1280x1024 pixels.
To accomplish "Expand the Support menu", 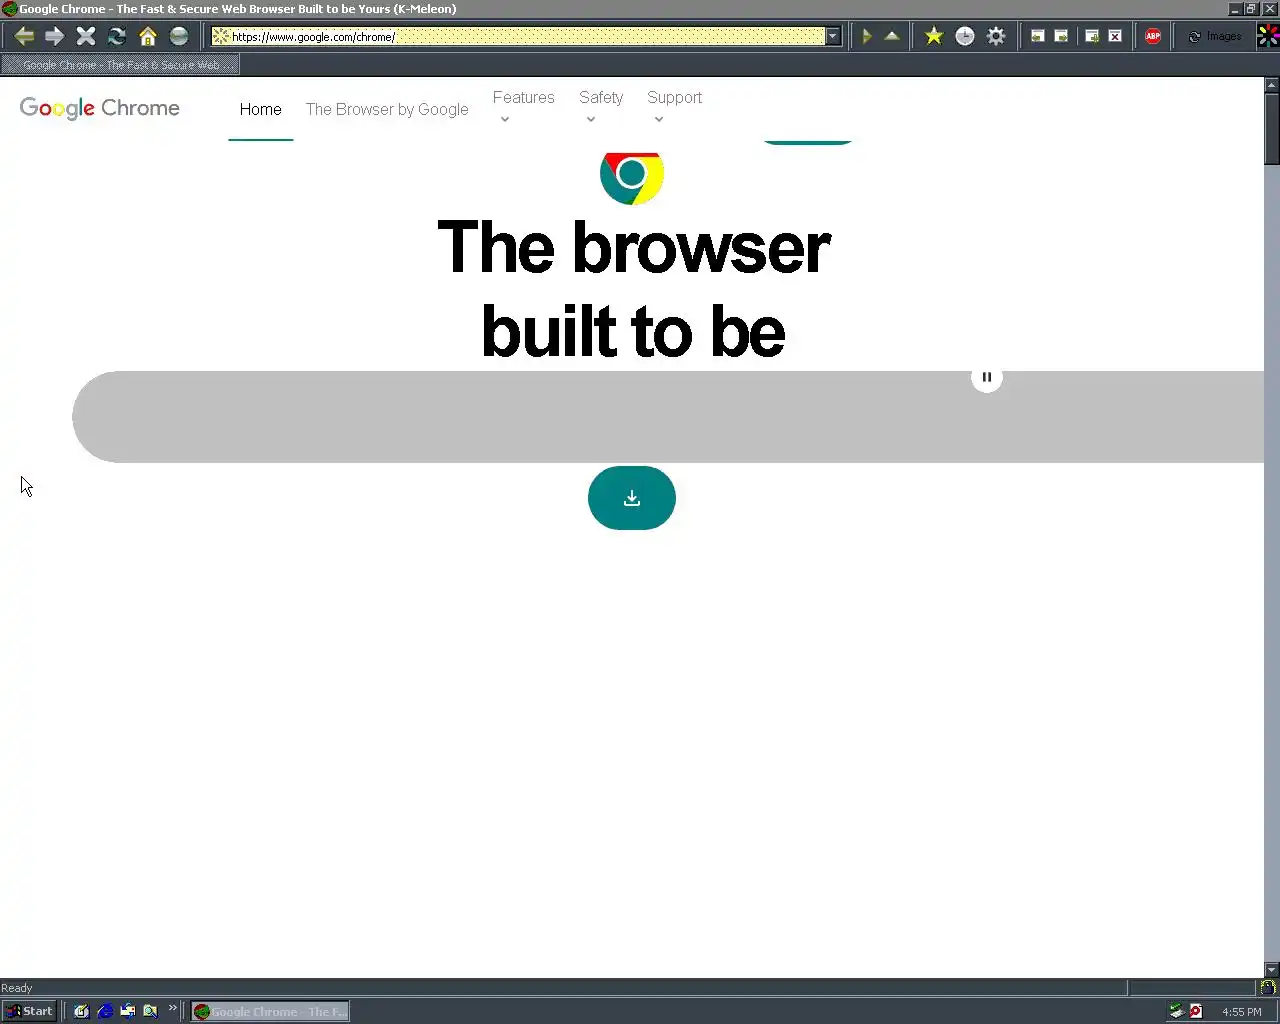I will point(674,105).
